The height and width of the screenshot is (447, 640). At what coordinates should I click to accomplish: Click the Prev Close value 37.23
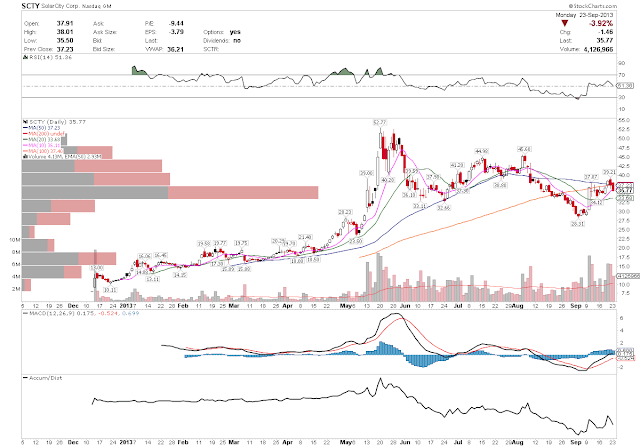65,49
